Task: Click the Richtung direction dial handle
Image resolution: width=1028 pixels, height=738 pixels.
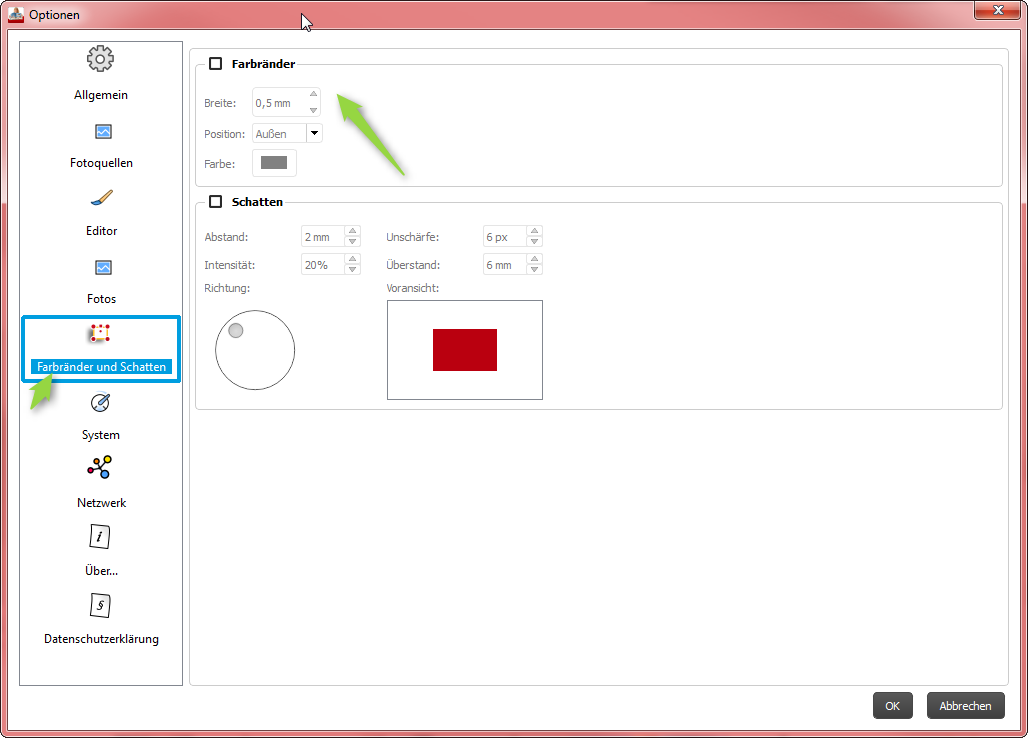Action: coord(236,331)
